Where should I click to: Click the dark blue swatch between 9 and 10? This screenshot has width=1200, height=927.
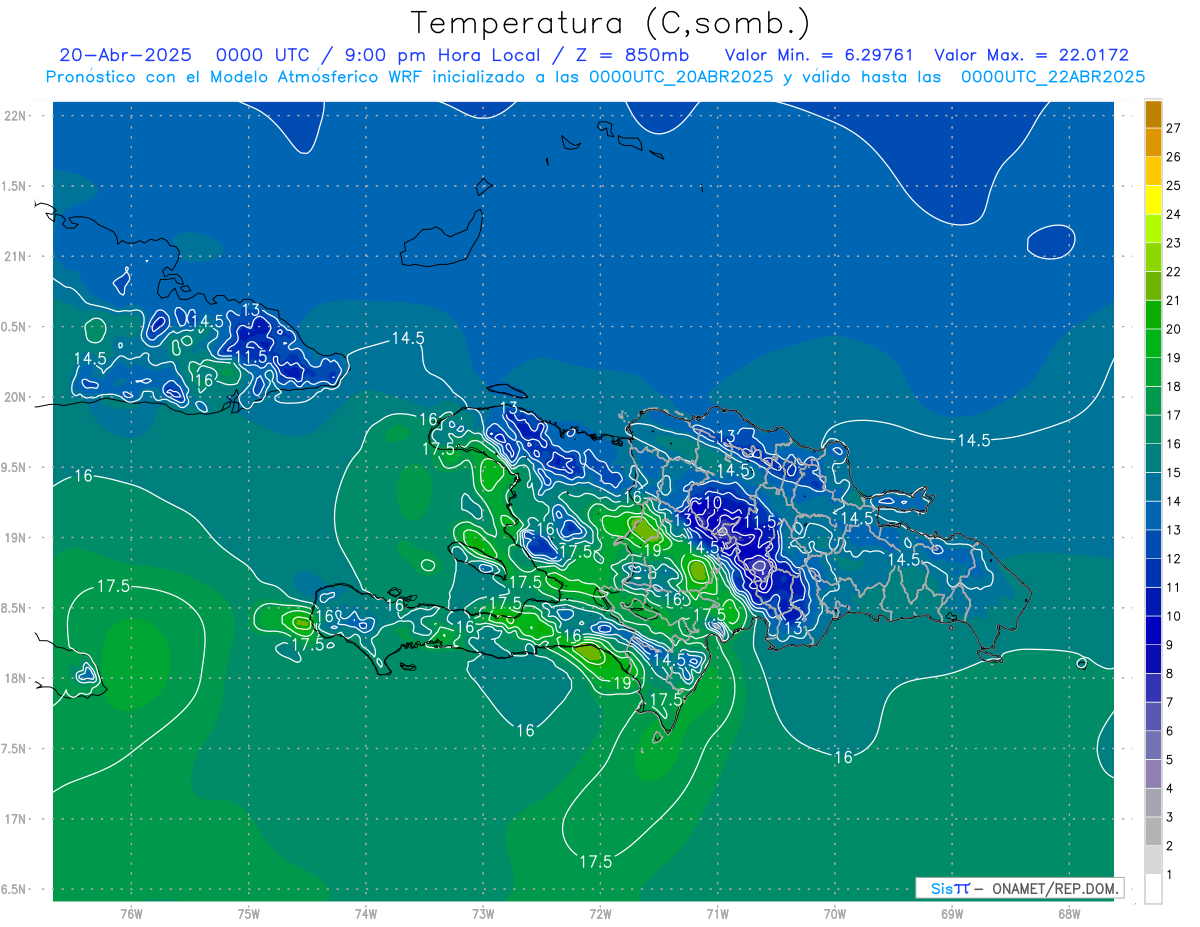click(x=1153, y=631)
